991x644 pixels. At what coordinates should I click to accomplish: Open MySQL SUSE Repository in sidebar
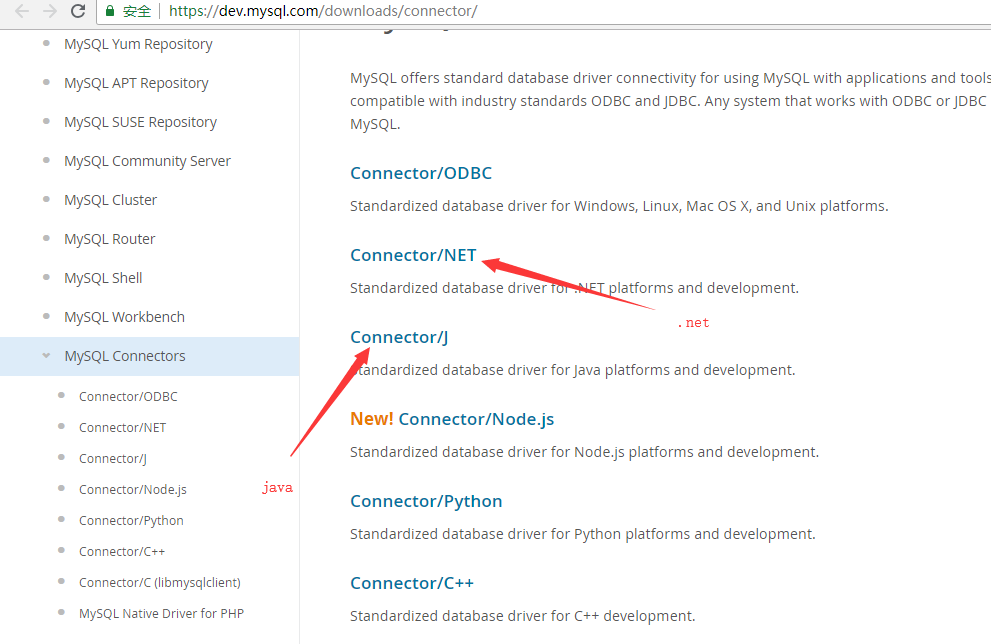pyautogui.click(x=140, y=122)
